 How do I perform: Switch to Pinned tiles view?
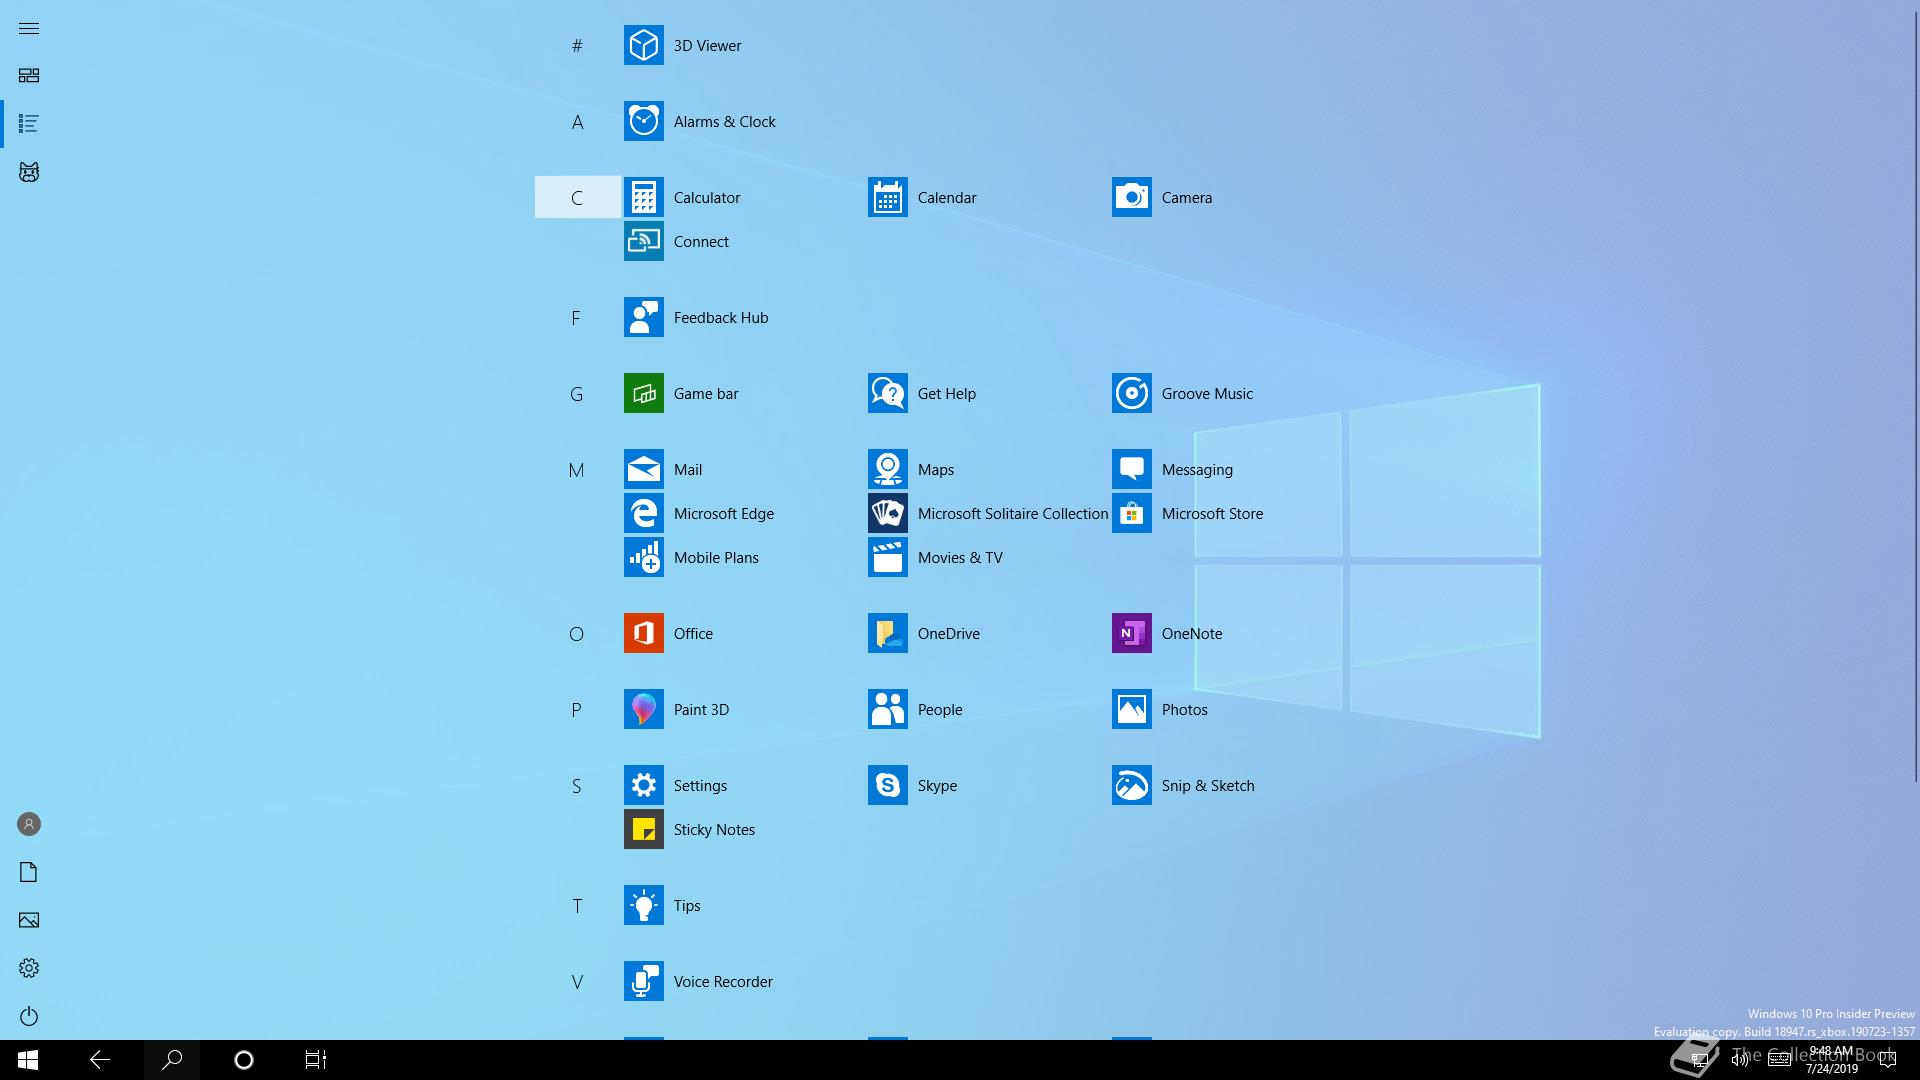[x=29, y=75]
